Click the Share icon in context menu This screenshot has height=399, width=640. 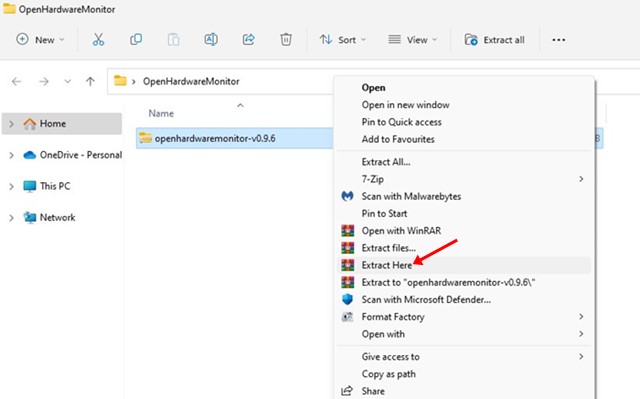[x=347, y=390]
